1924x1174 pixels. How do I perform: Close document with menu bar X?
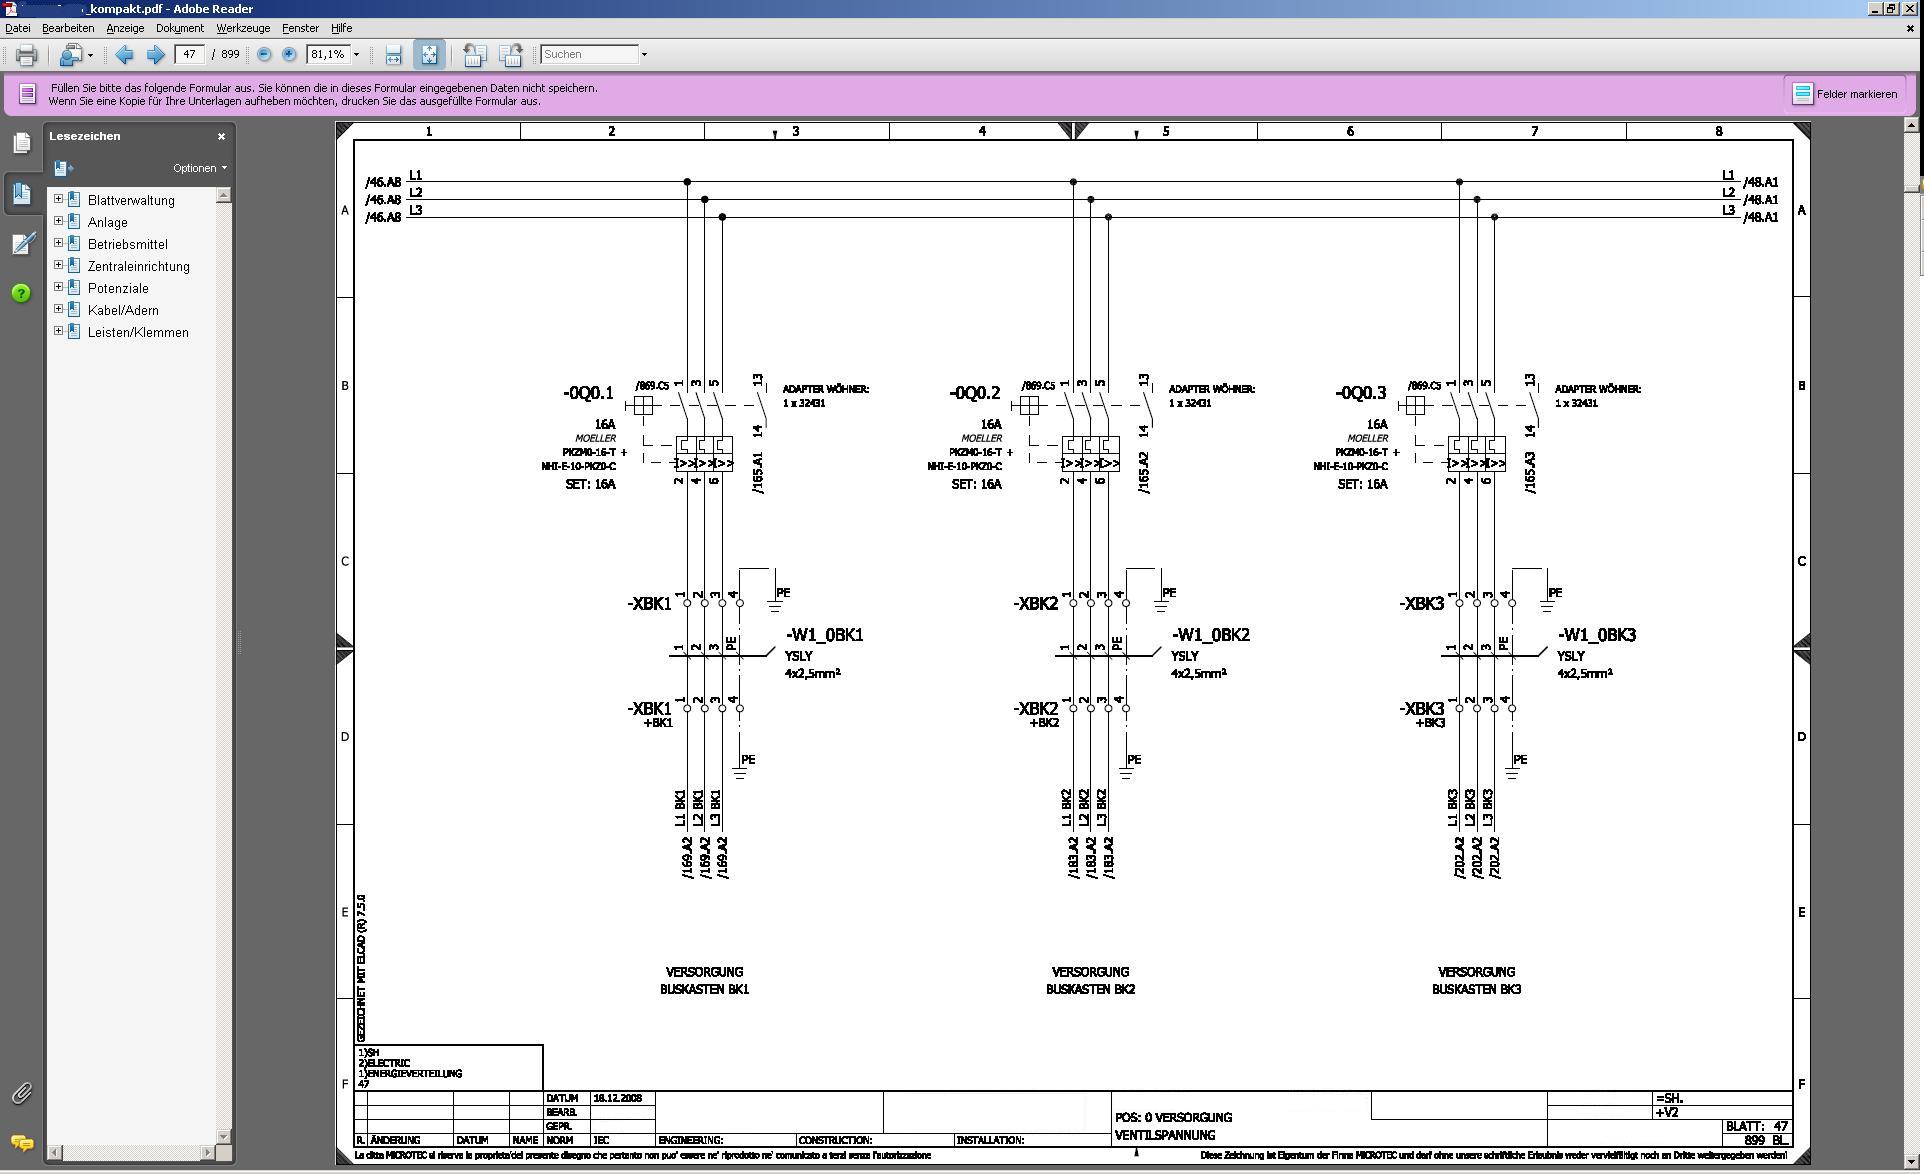1910,28
